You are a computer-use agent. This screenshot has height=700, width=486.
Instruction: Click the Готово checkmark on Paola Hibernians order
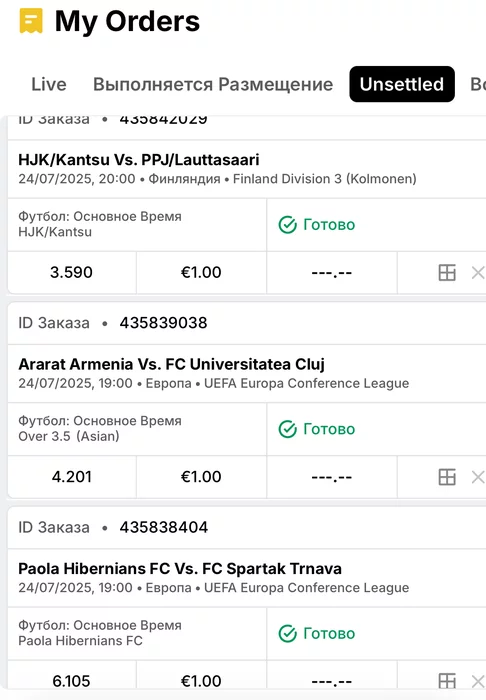[x=287, y=633]
